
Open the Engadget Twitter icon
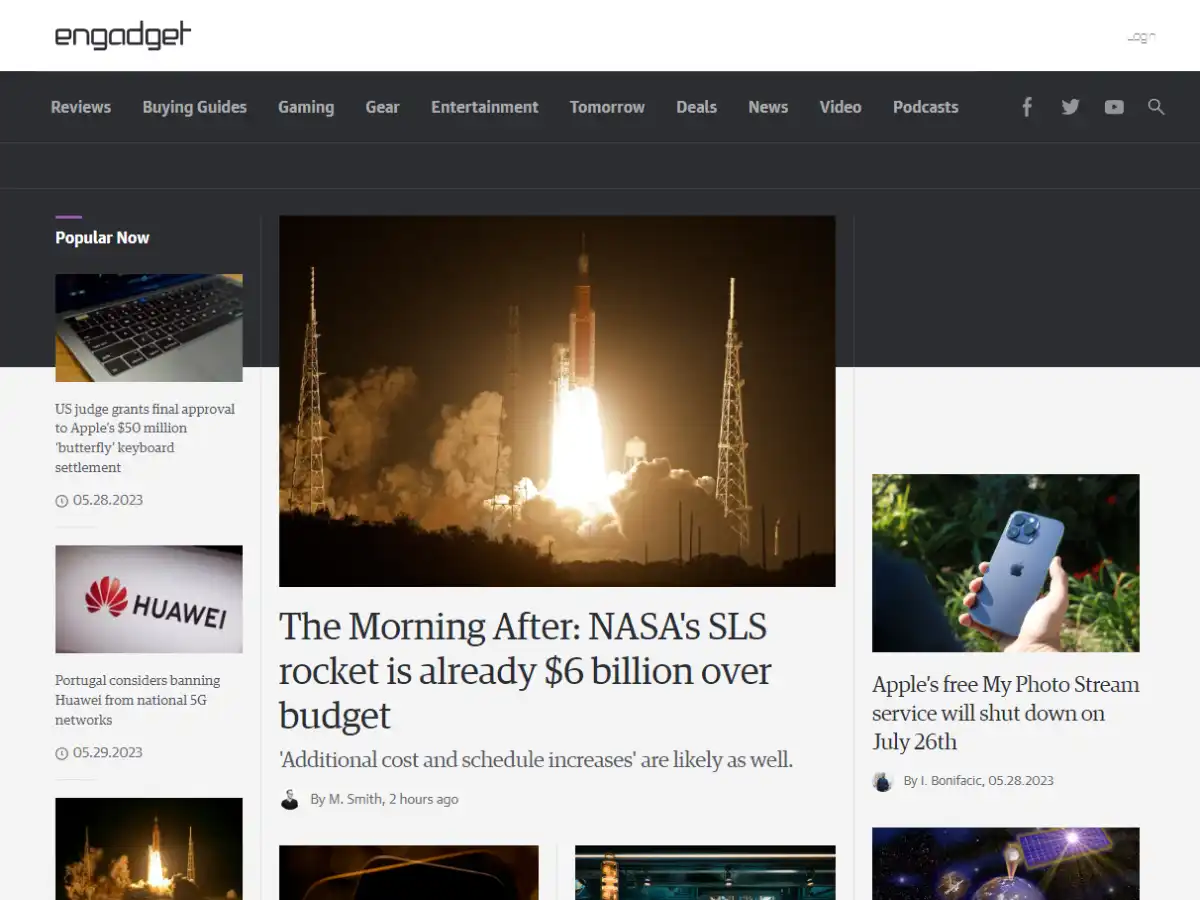click(1070, 107)
